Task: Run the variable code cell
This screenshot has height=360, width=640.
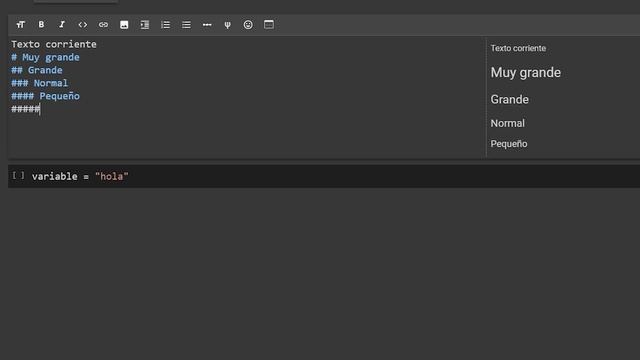Action: pos(18,176)
